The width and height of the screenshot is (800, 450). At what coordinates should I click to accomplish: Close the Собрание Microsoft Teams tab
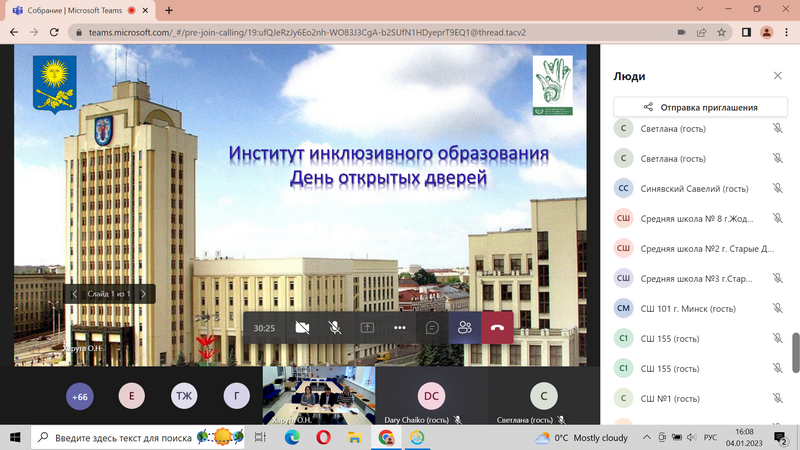[145, 10]
